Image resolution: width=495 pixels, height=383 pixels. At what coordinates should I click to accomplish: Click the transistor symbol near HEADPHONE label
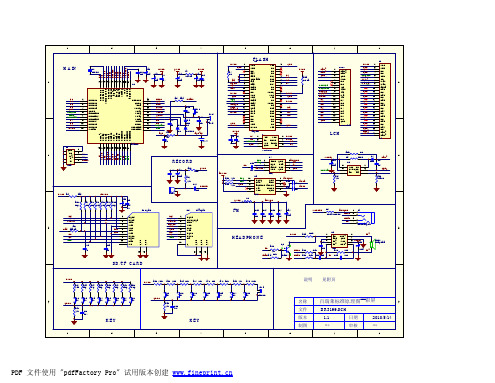[x=288, y=250]
